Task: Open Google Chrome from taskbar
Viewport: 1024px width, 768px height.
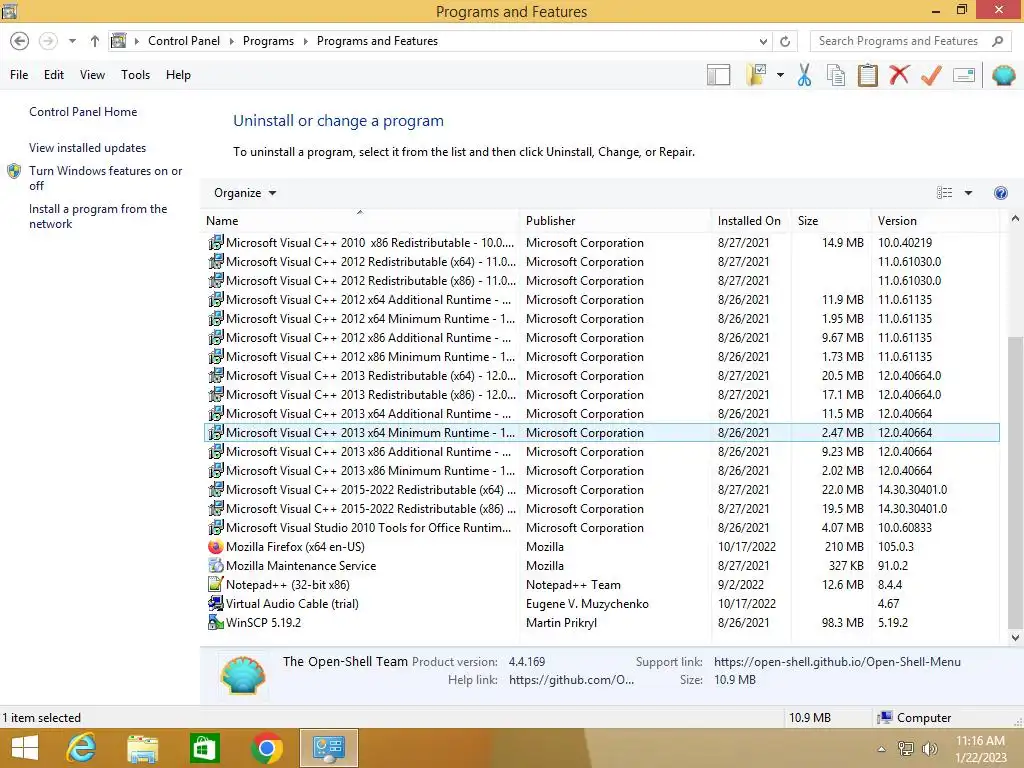Action: (266, 748)
